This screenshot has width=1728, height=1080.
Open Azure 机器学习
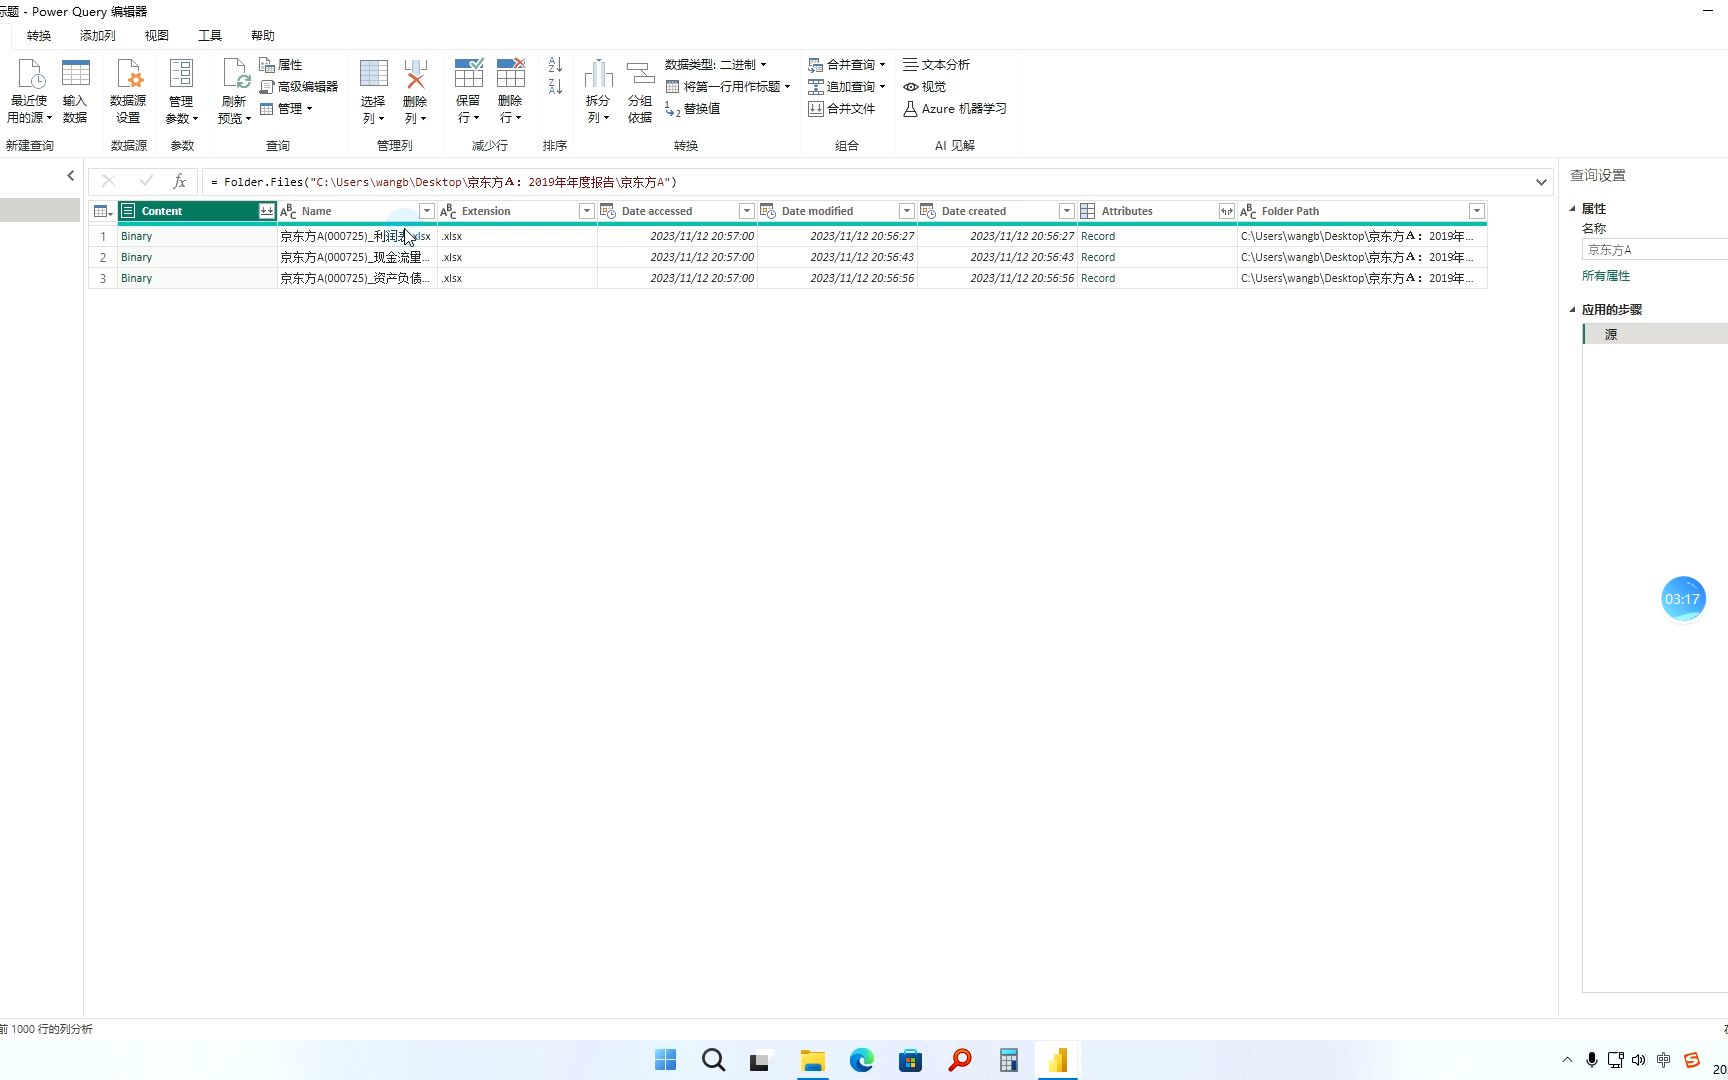point(955,108)
